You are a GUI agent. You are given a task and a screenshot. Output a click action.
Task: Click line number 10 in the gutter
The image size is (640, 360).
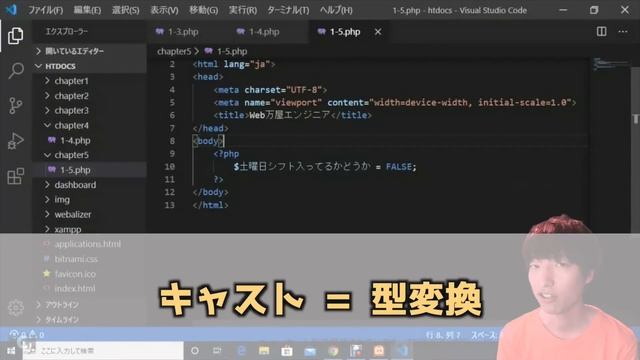(170, 167)
